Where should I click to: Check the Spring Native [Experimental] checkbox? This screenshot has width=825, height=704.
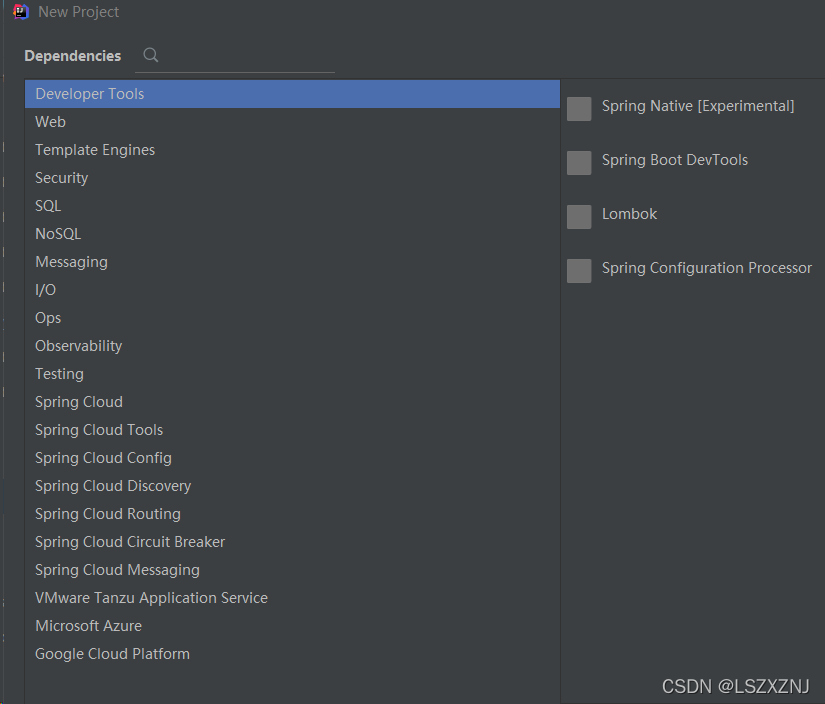coord(579,109)
